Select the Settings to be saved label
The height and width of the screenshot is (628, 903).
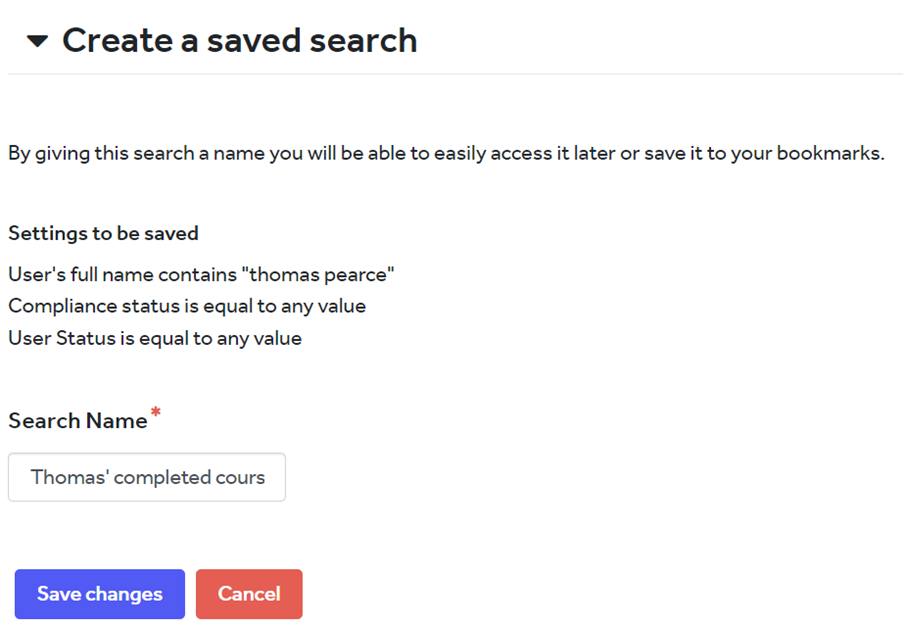pos(103,233)
